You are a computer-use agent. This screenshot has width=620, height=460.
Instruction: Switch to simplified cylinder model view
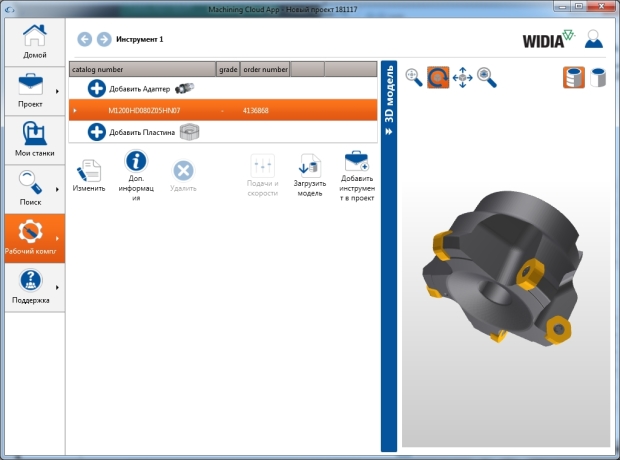598,78
